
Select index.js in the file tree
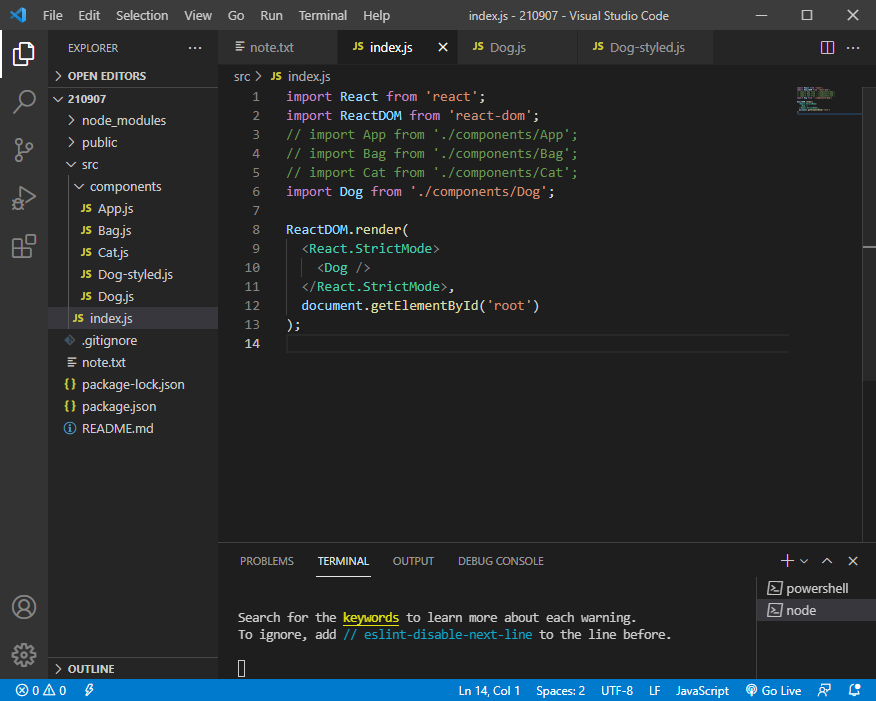(x=133, y=318)
